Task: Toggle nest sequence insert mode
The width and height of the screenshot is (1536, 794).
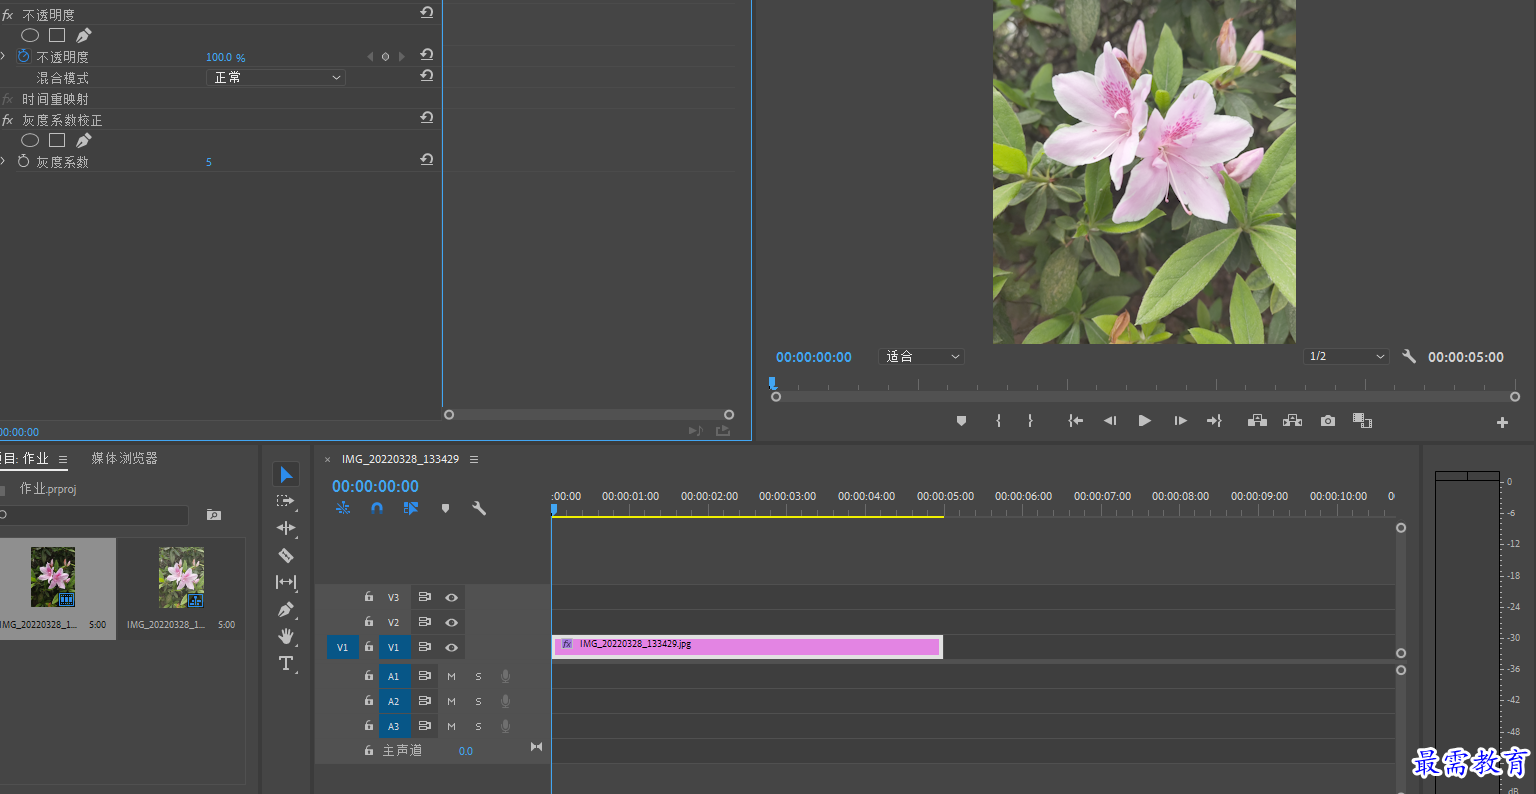Action: pos(343,508)
